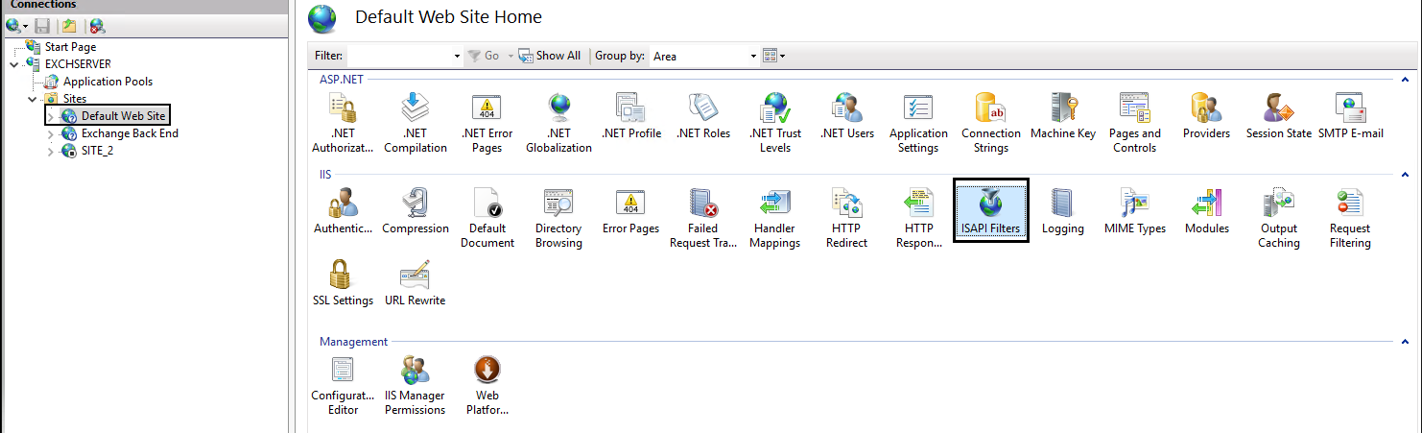Open the view mode dropdown

tap(773, 56)
